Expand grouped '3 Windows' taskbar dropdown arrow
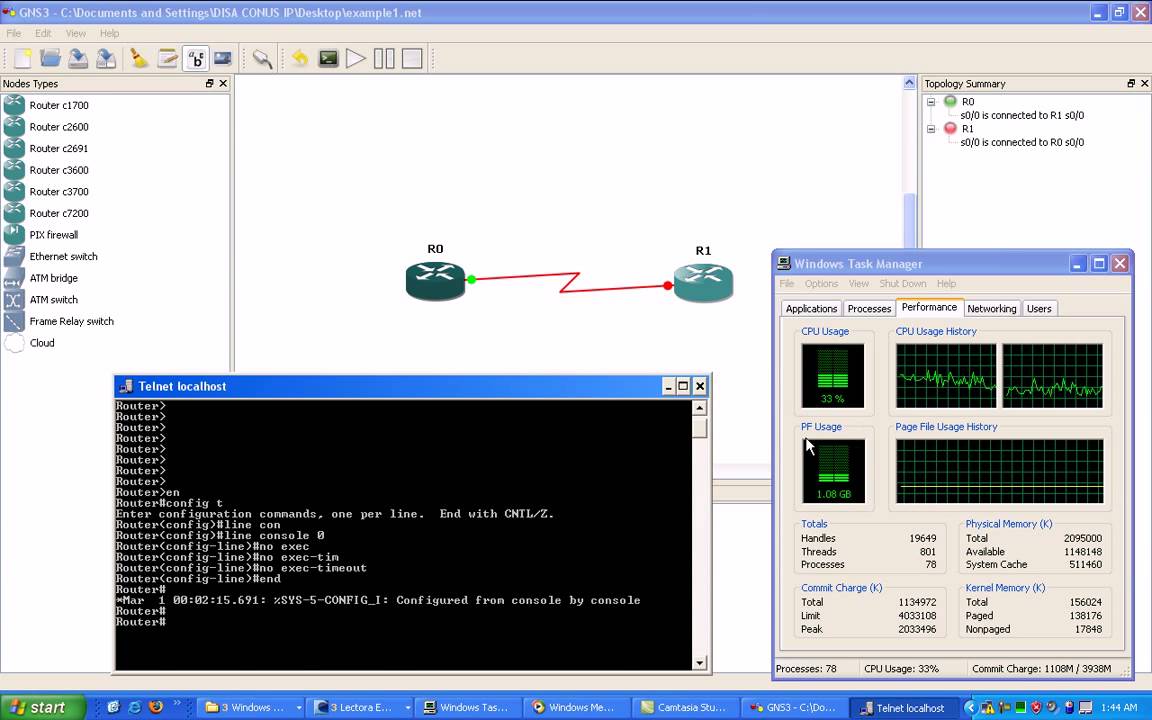Viewport: 1152px width, 720px height. click(x=299, y=708)
